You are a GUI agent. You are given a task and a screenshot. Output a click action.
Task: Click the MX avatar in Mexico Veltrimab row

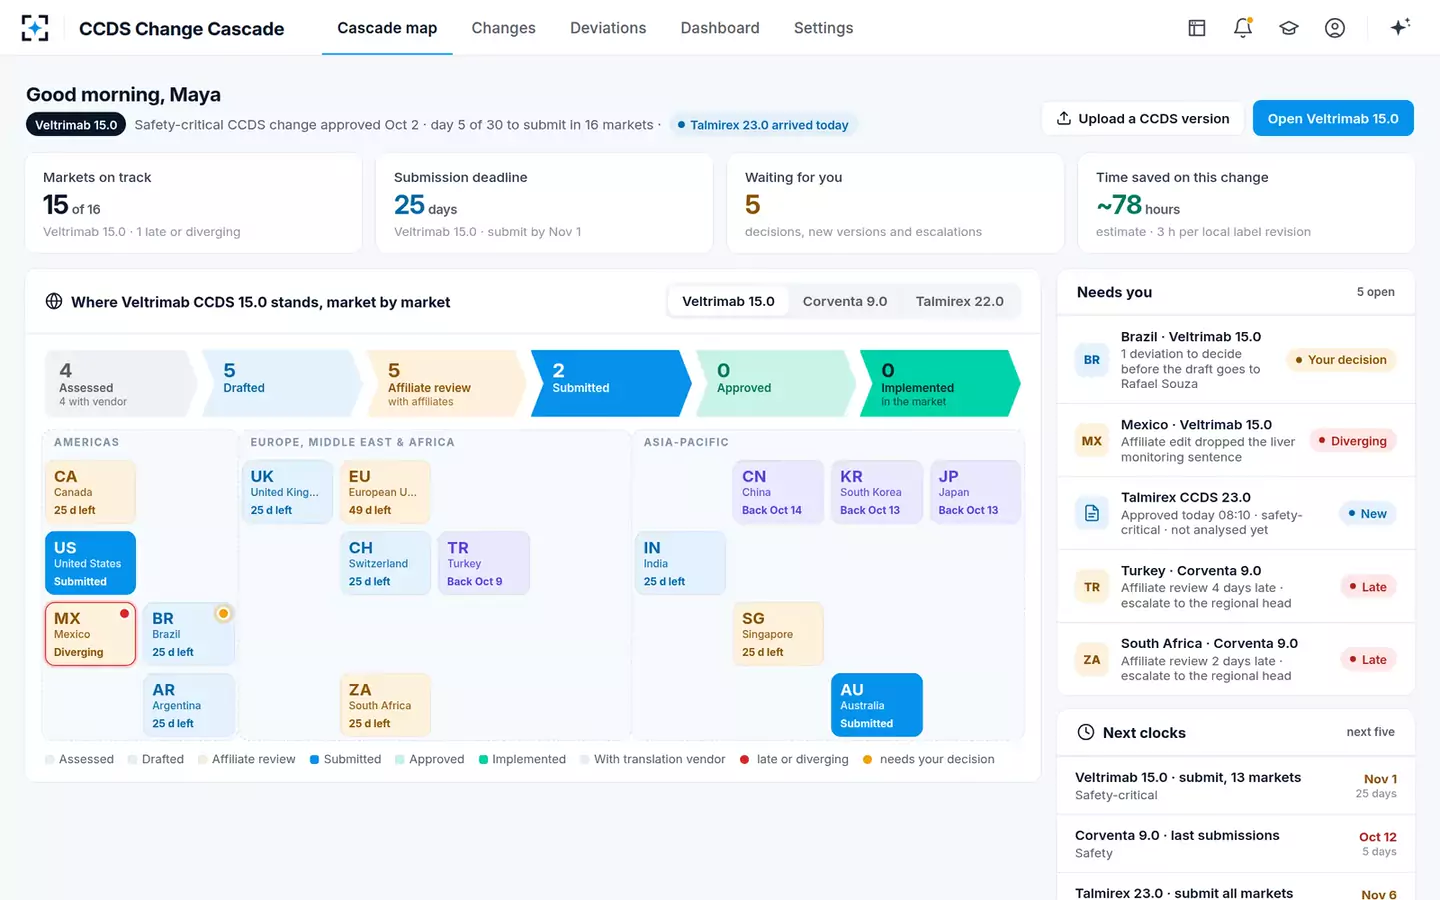click(x=1092, y=441)
